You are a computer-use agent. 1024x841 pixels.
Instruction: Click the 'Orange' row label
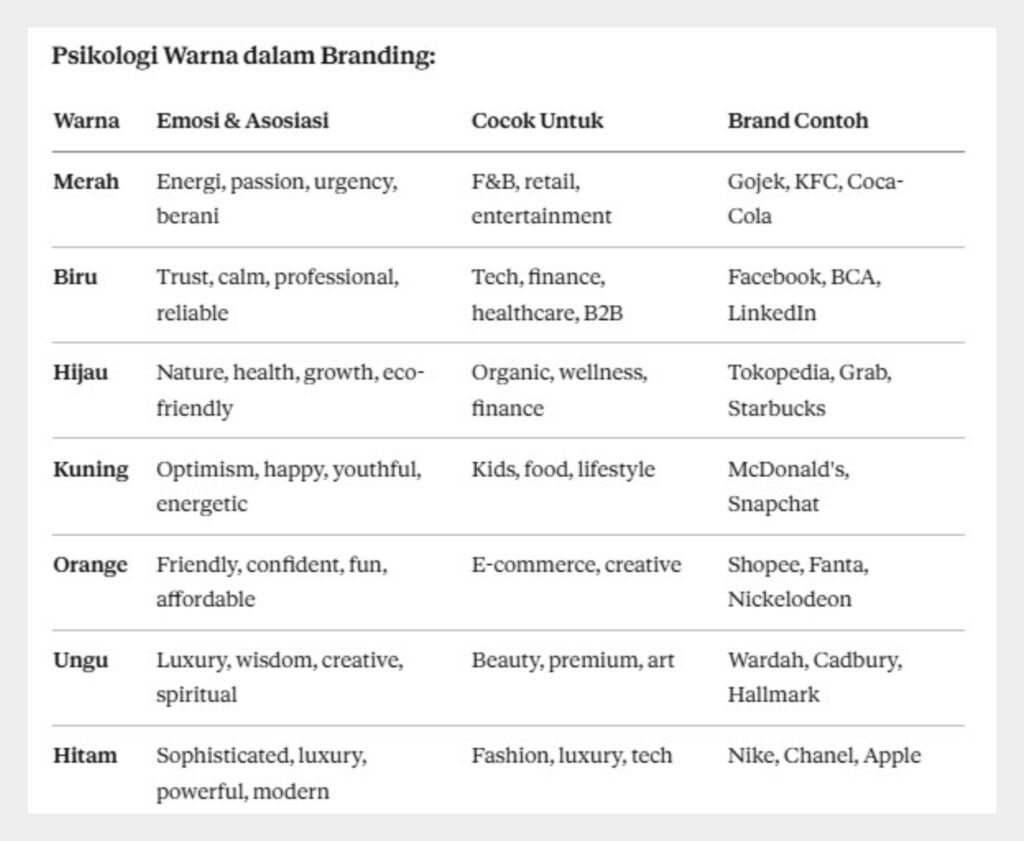coord(91,565)
